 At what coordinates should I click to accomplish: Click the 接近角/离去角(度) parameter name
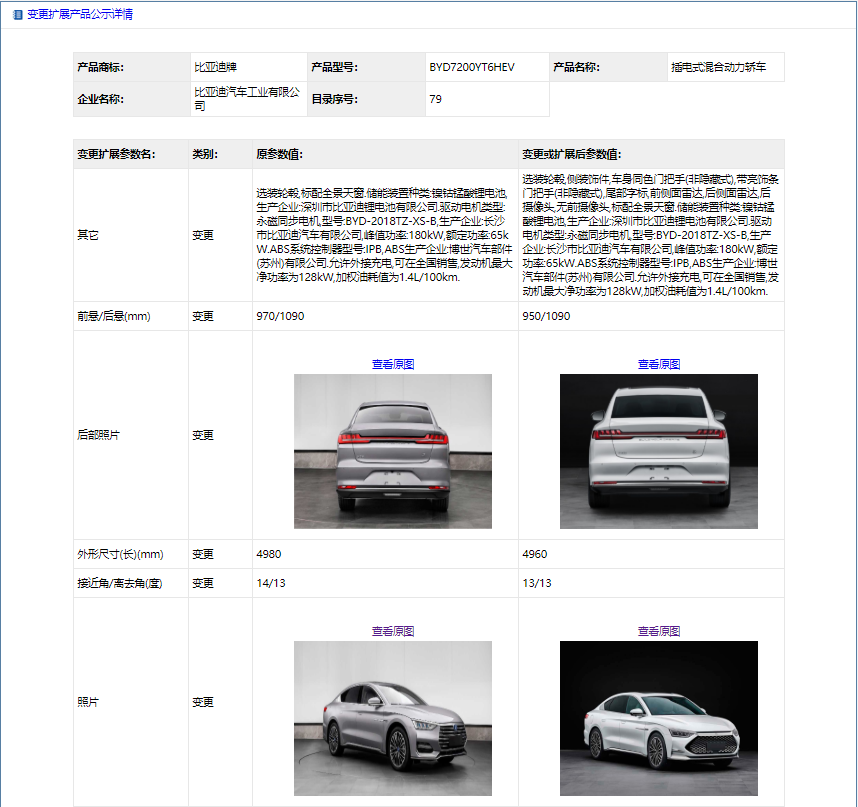pos(120,583)
